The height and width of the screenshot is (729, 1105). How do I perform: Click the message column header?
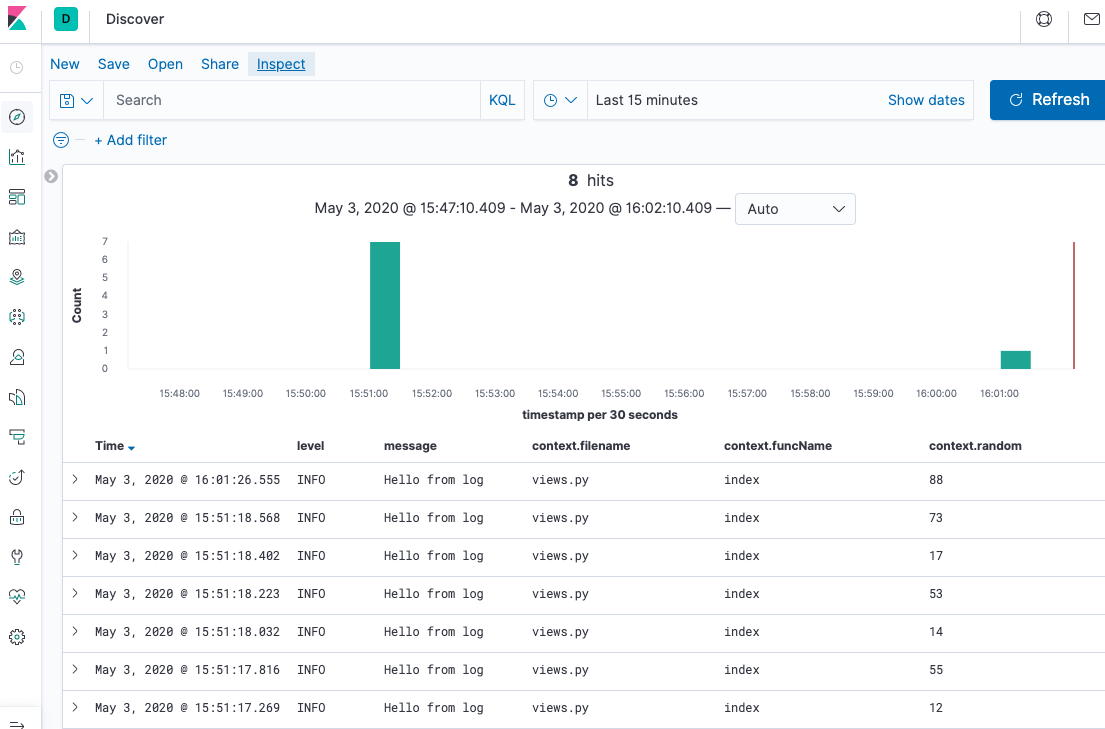(410, 446)
